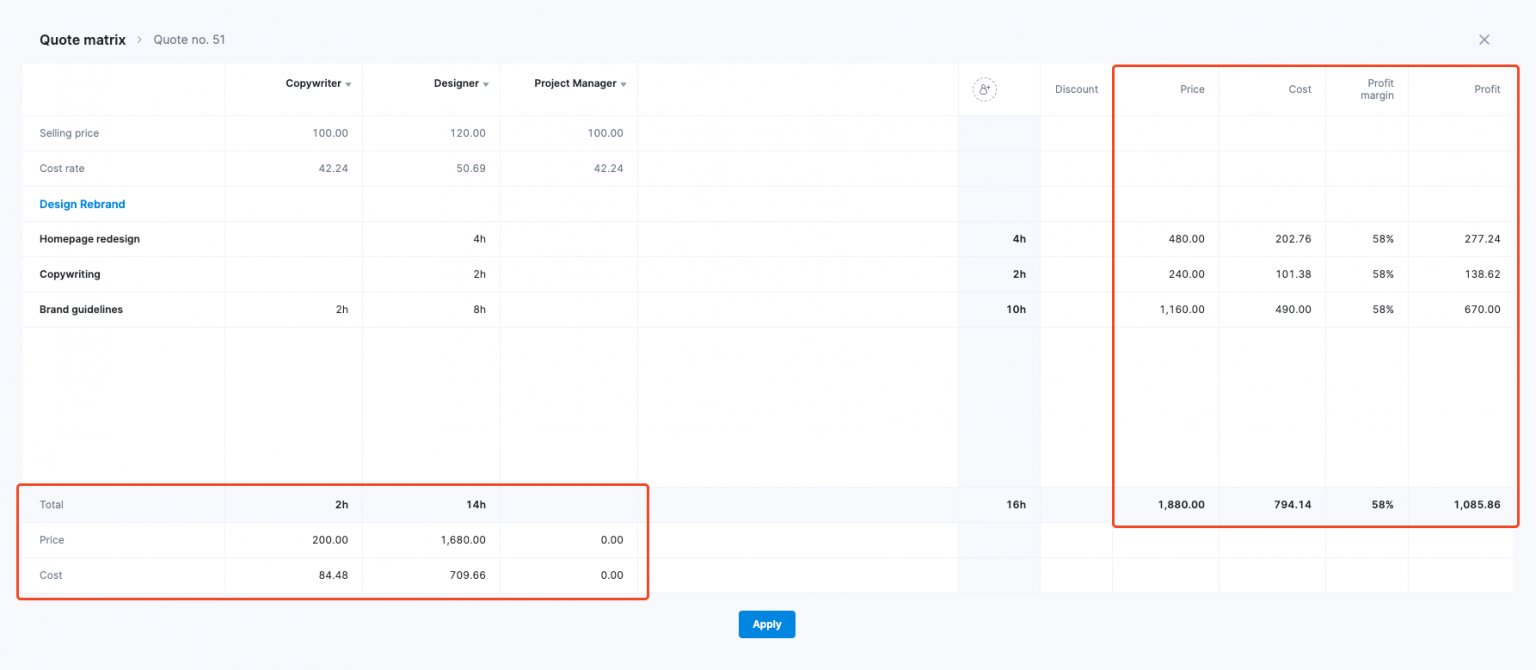Viewport: 1536px width, 670px height.
Task: Close the quote matrix view
Action: tap(1484, 39)
